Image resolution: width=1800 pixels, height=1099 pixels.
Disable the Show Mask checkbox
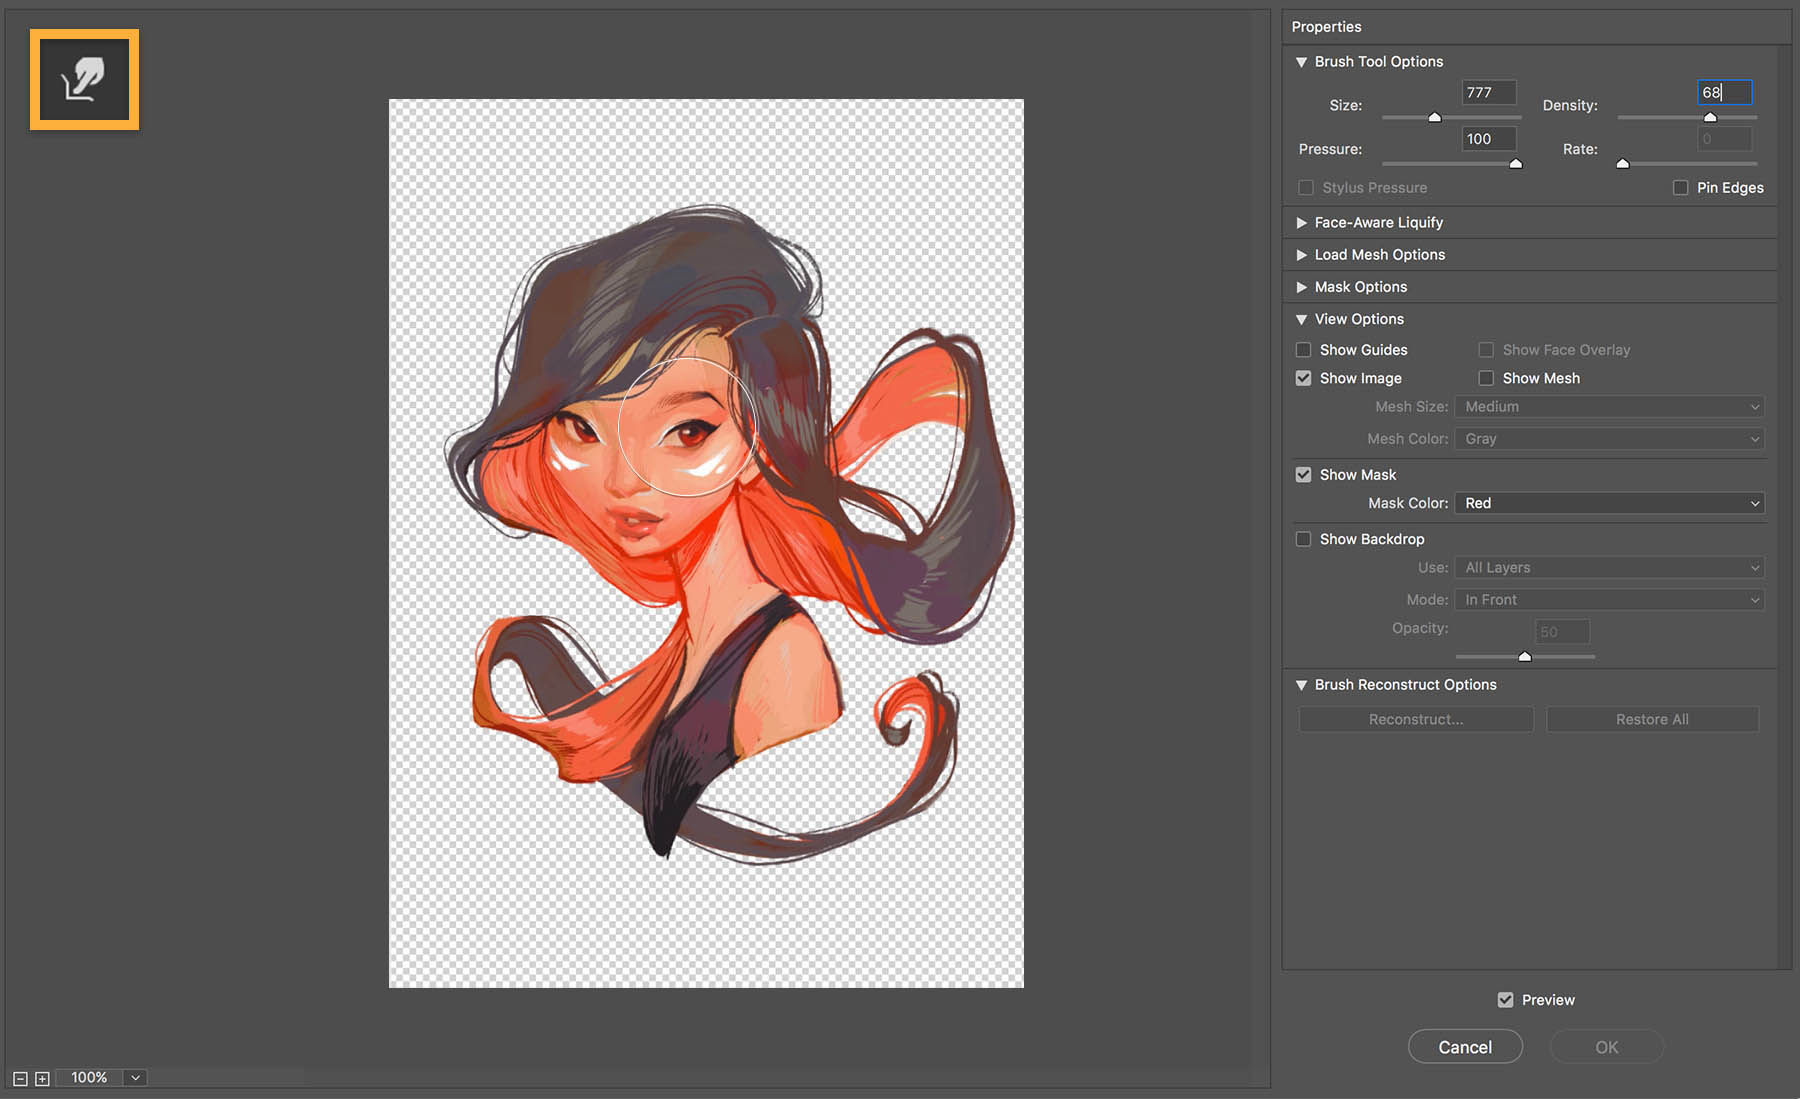tap(1303, 474)
